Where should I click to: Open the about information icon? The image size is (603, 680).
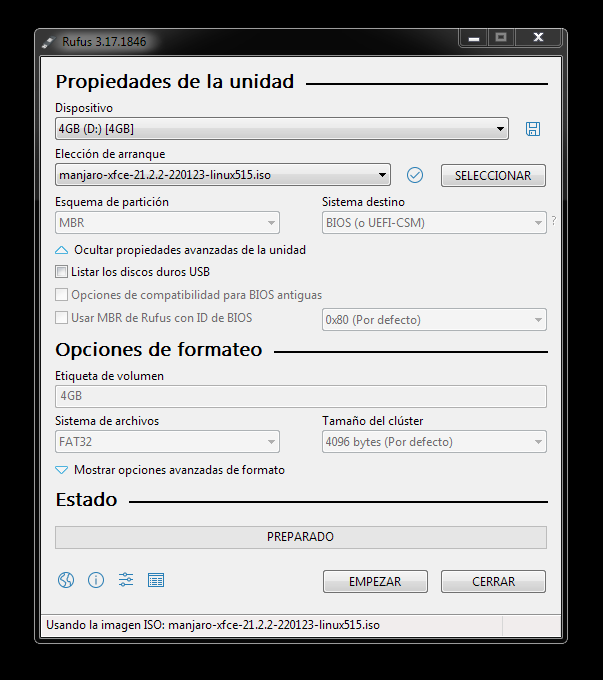96,580
